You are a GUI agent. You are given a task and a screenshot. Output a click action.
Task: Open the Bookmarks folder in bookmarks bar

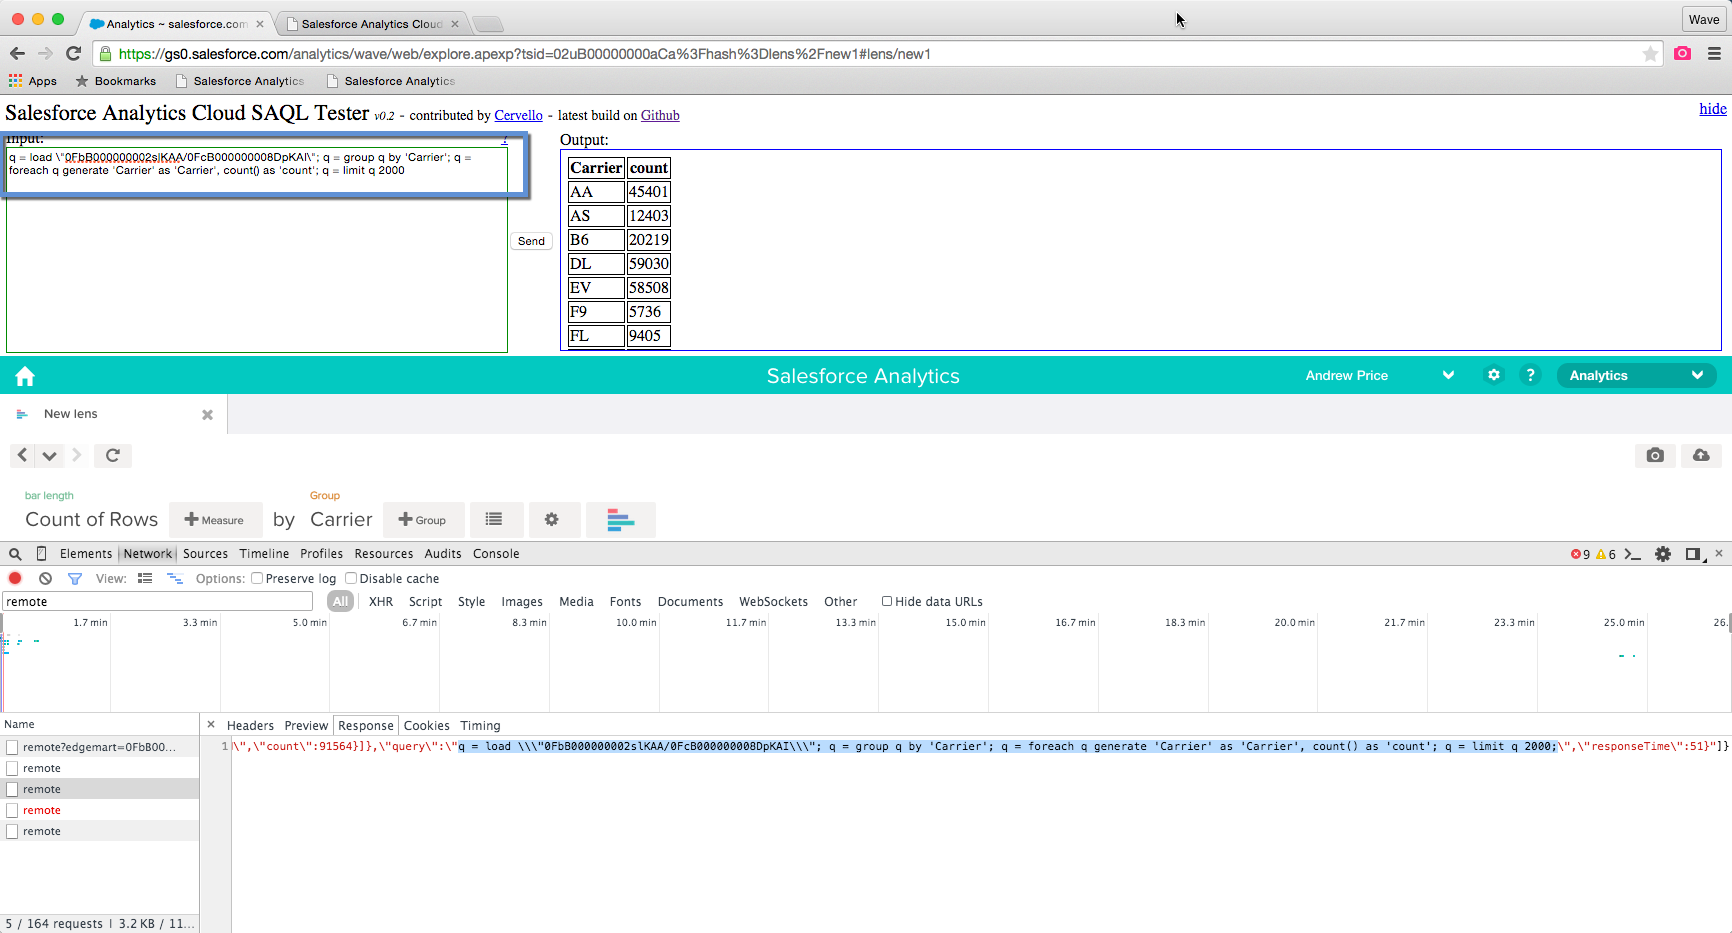pos(115,81)
